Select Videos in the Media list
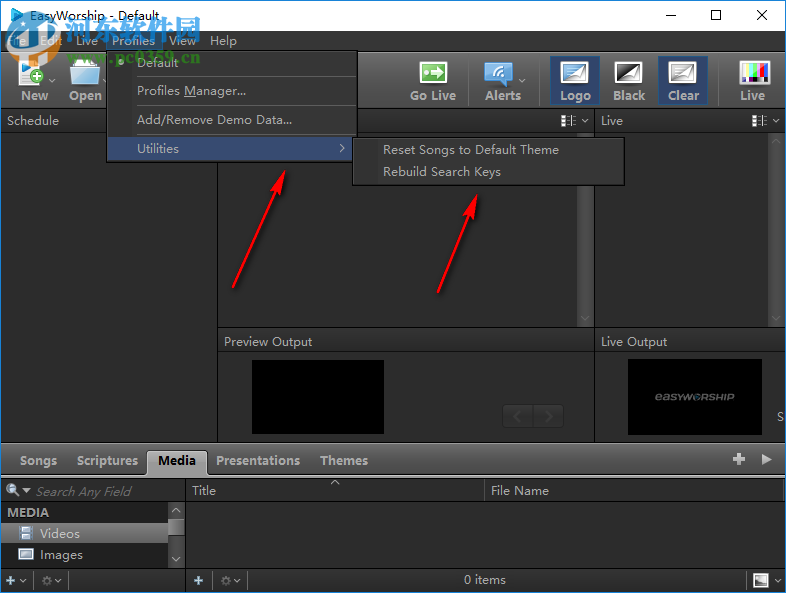The image size is (786, 593). (x=85, y=533)
